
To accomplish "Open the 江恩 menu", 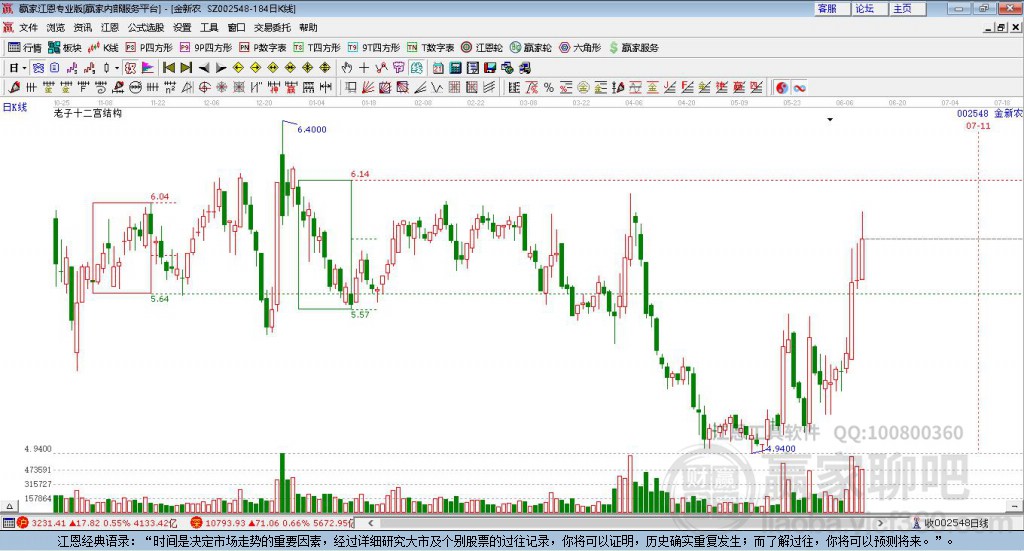I will click(110, 27).
